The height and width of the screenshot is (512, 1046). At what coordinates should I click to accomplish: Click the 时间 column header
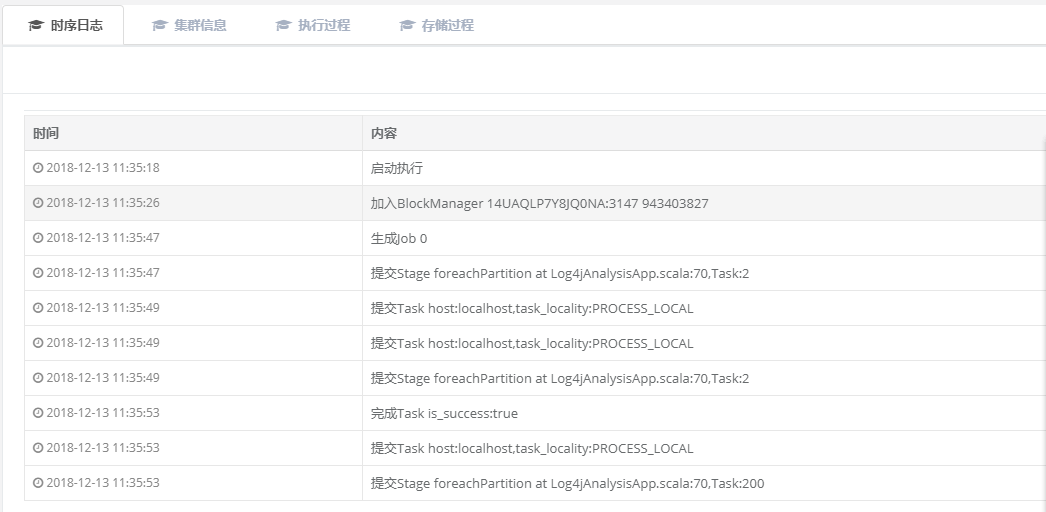pos(46,133)
